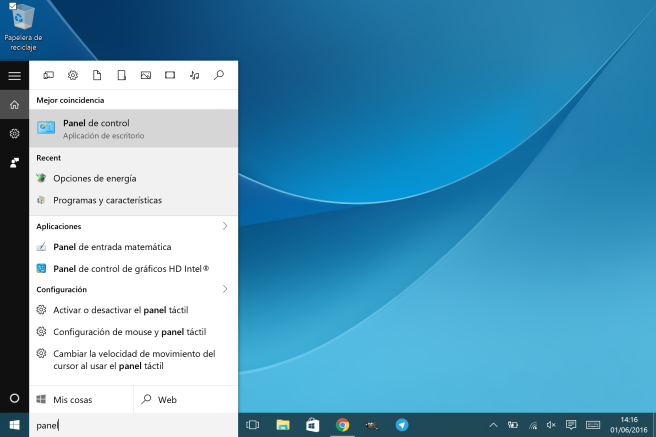Viewport: 656px width, 437px height.
Task: Filter results by documents icon
Action: (97, 75)
